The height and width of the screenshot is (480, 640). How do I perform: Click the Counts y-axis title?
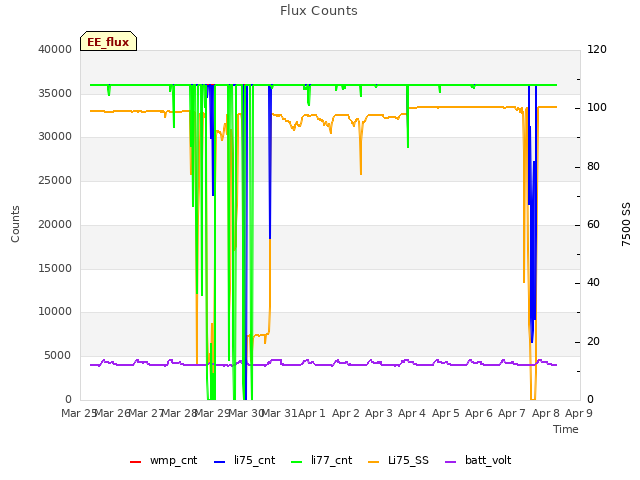[15, 224]
